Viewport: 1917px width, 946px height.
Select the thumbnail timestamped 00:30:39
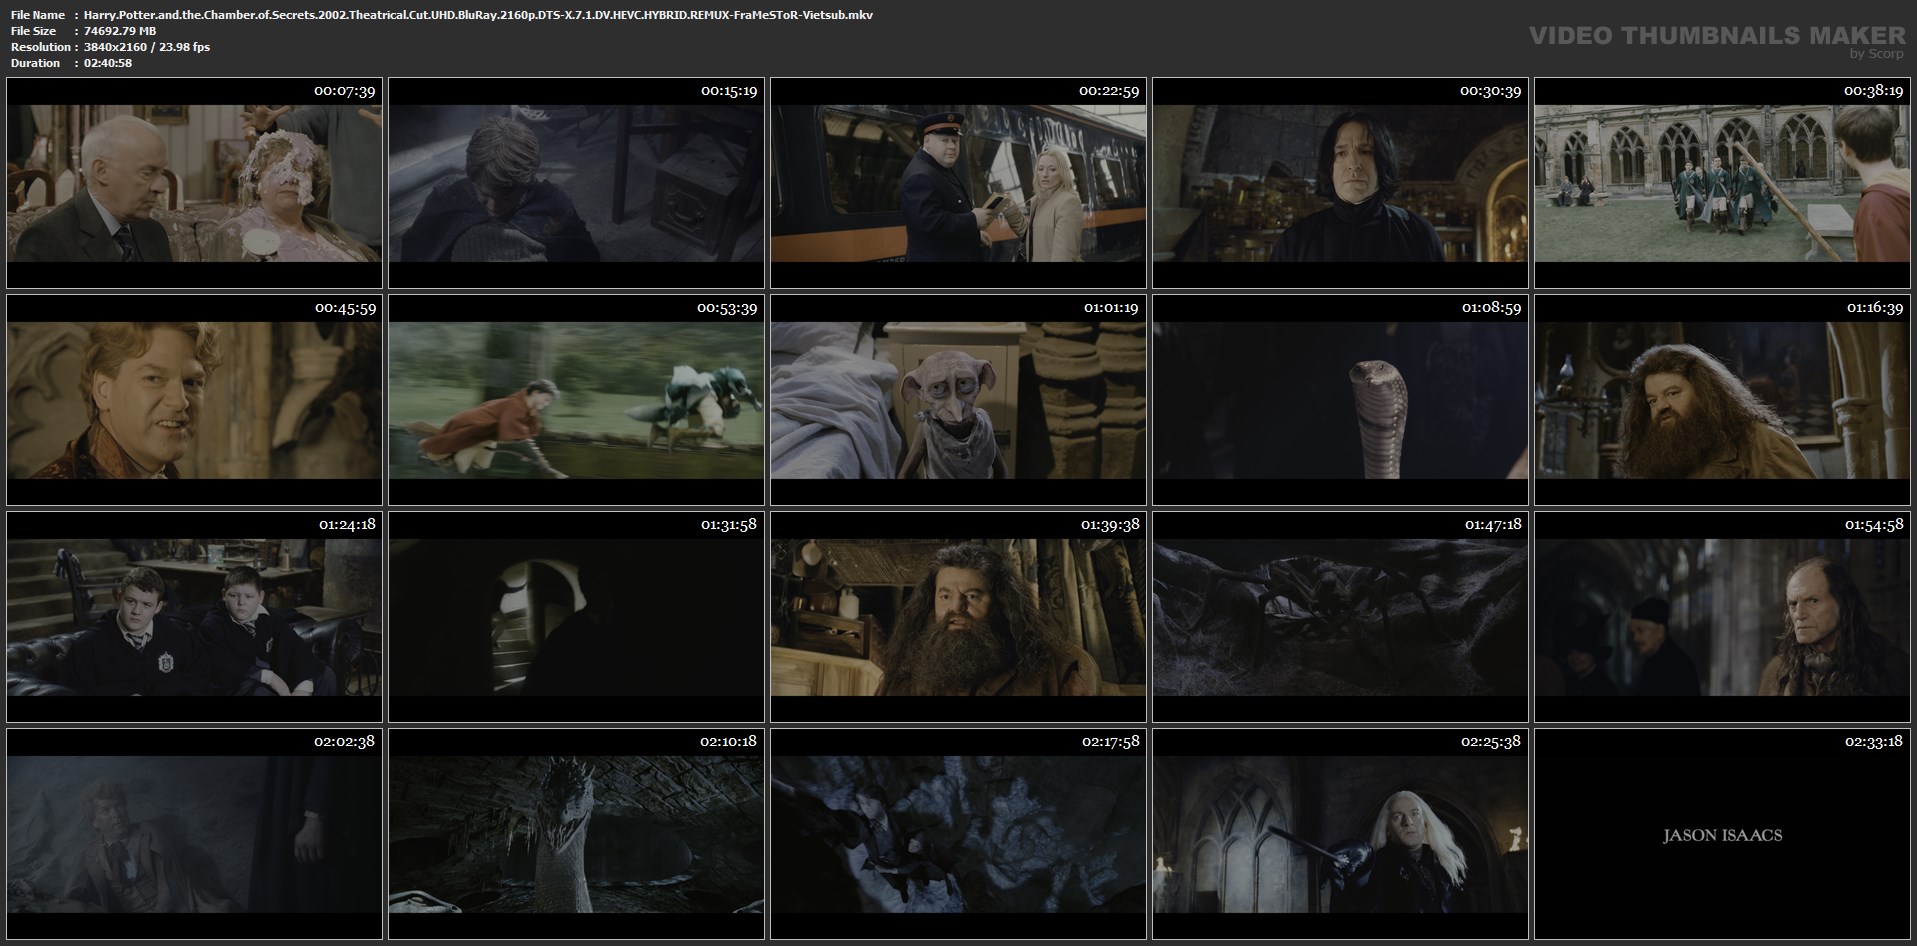pyautogui.click(x=1340, y=184)
